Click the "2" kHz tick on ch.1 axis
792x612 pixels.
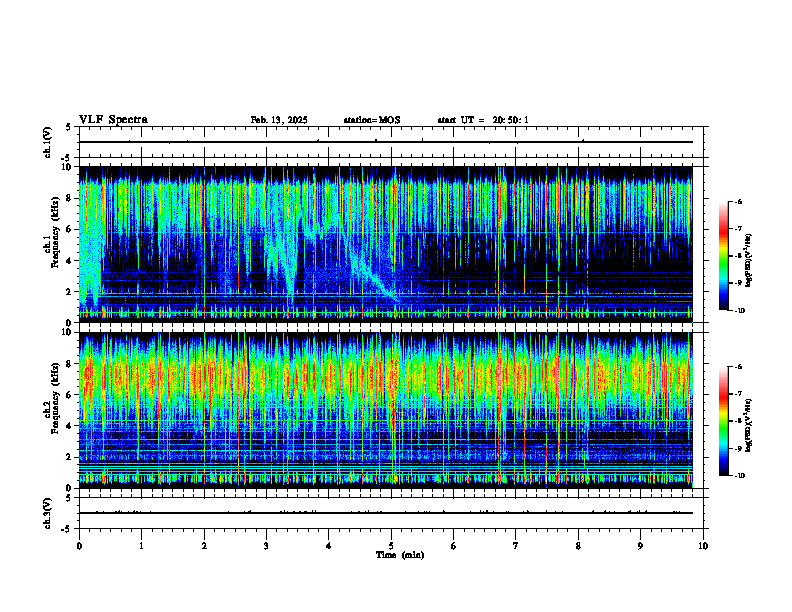point(70,291)
